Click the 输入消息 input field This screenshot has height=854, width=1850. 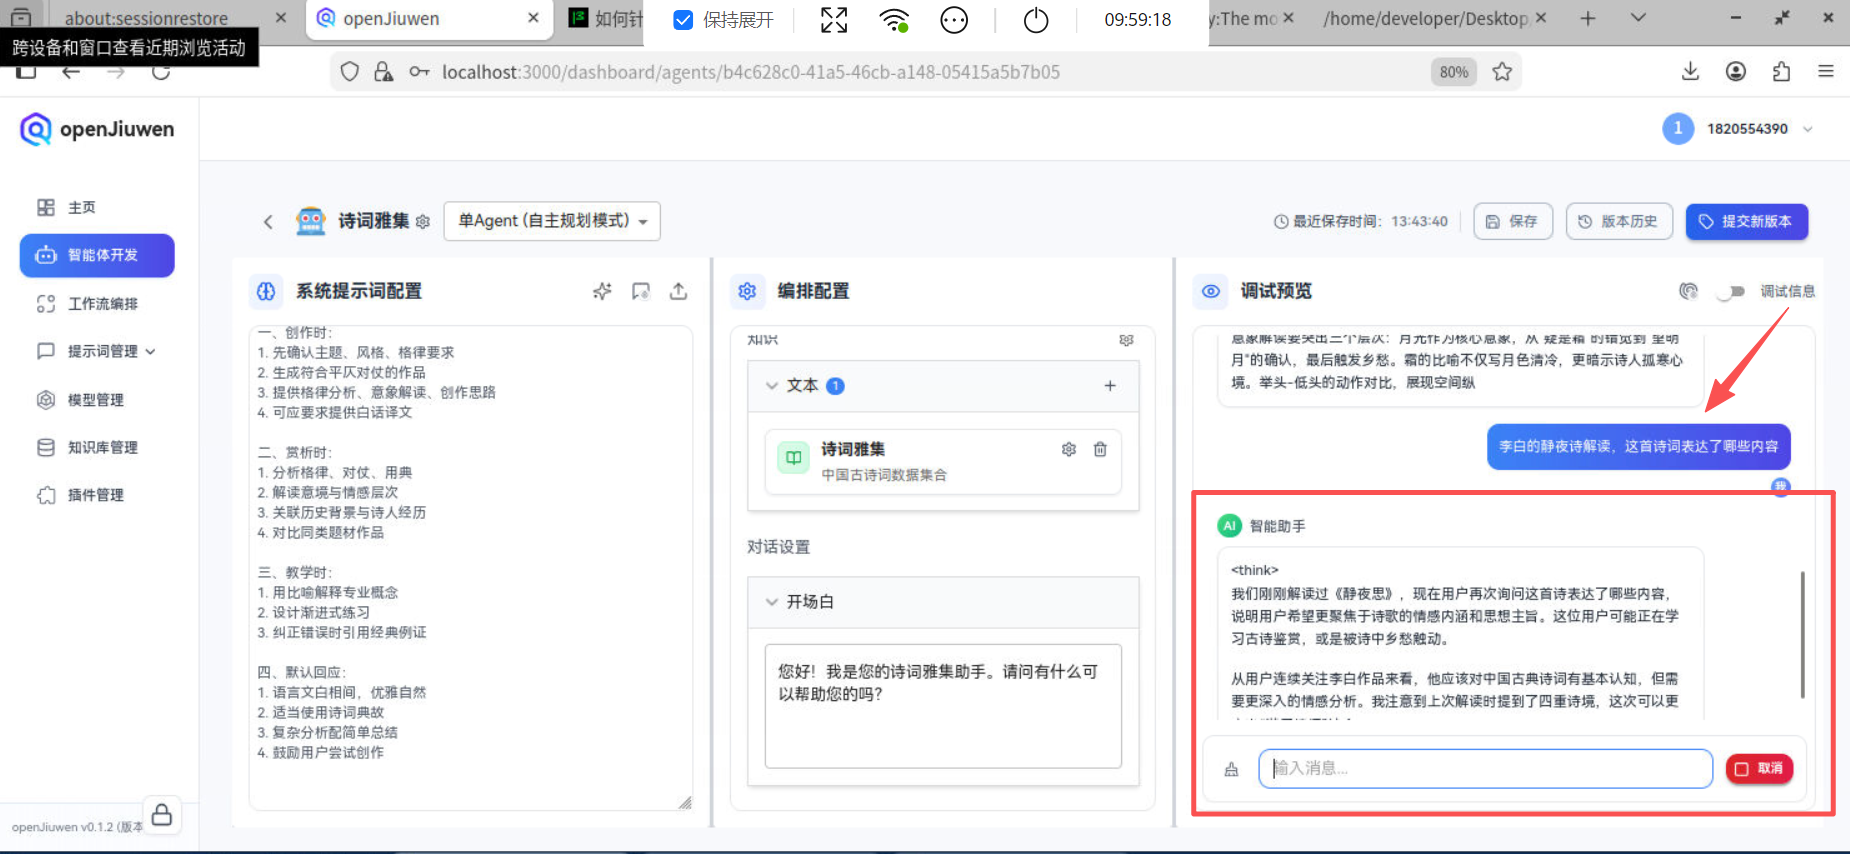pyautogui.click(x=1485, y=768)
